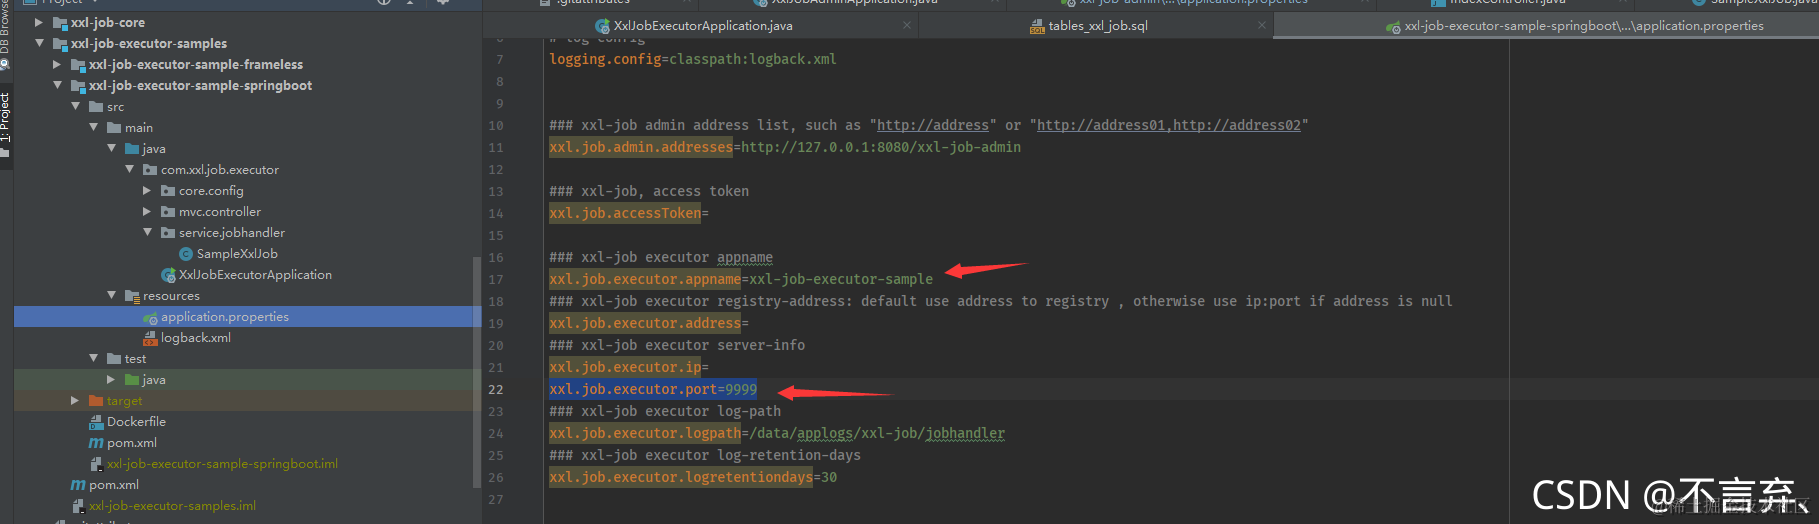
Task: Close the XxlJobExecutorApplication.java tab
Action: [906, 26]
